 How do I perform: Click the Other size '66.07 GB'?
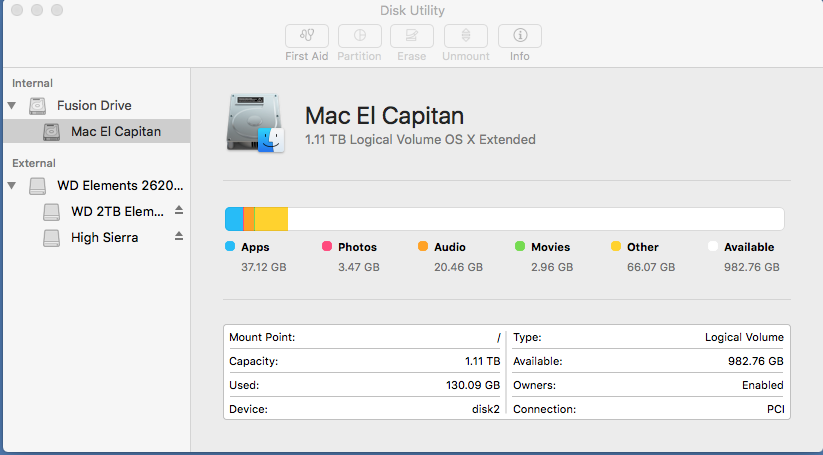point(651,267)
